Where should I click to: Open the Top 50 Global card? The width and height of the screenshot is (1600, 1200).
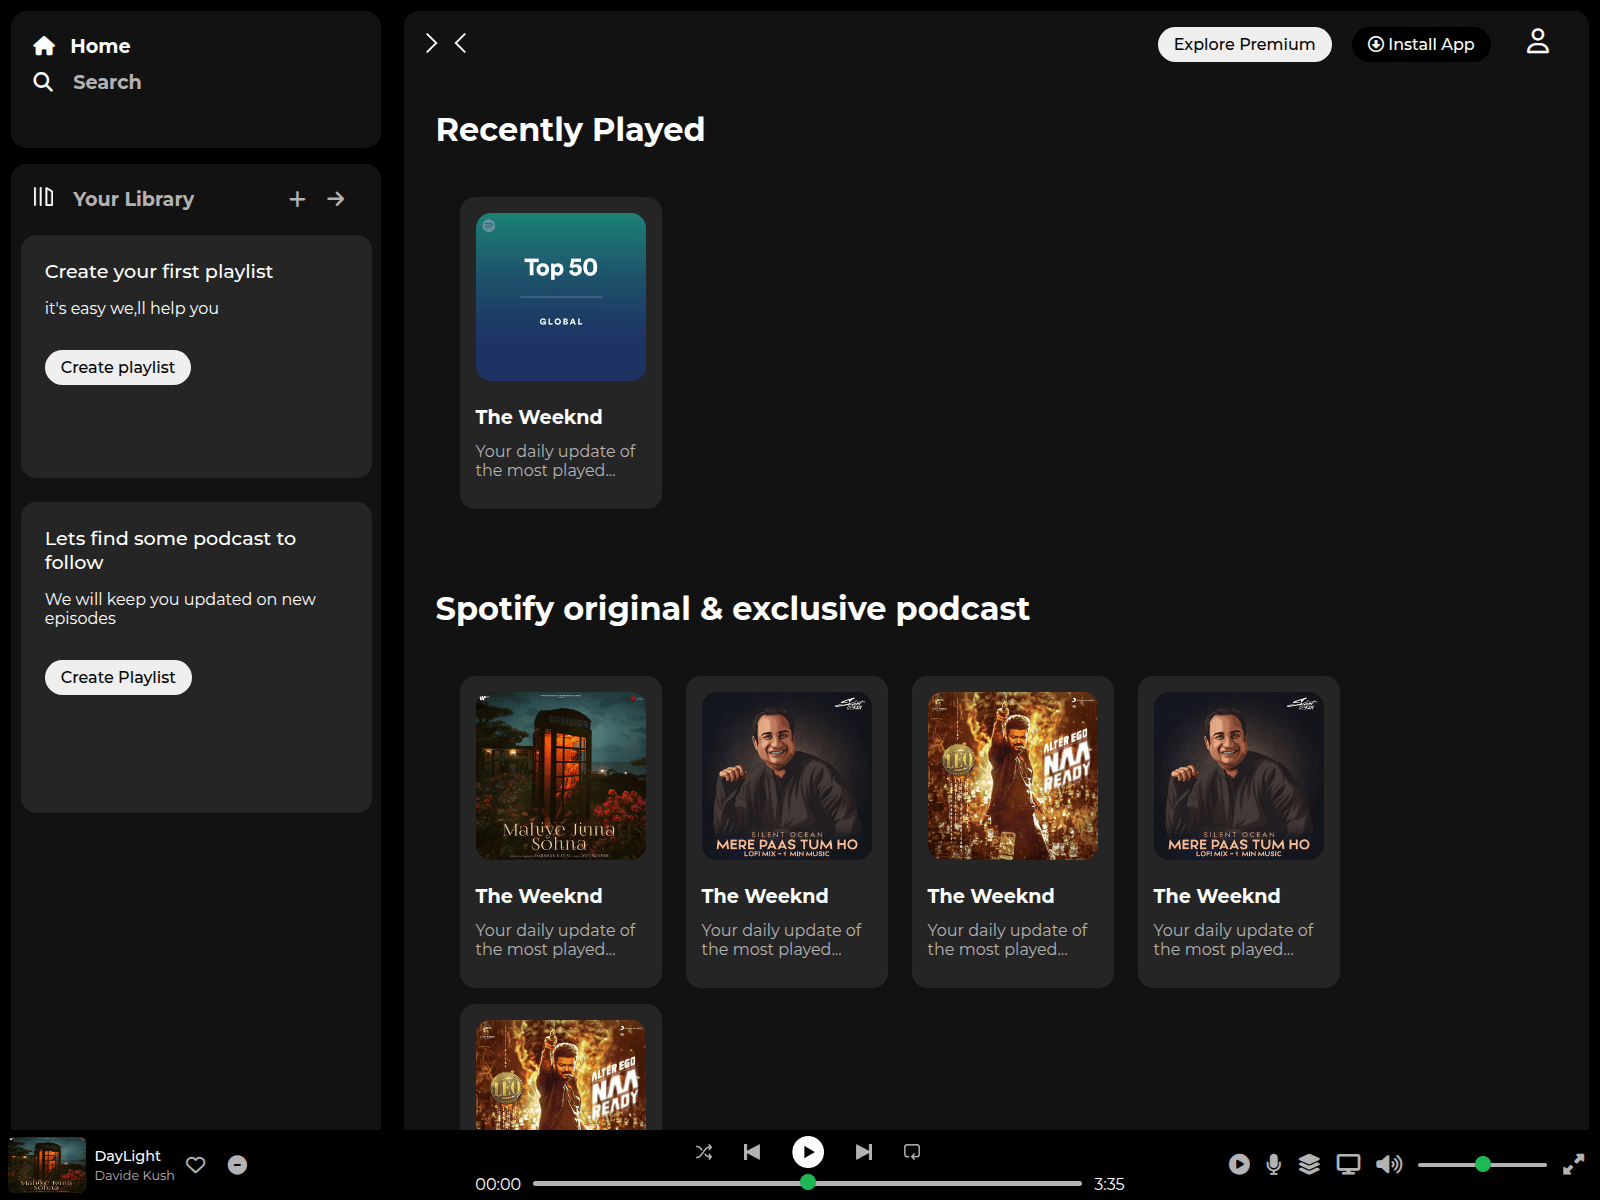[x=561, y=353]
